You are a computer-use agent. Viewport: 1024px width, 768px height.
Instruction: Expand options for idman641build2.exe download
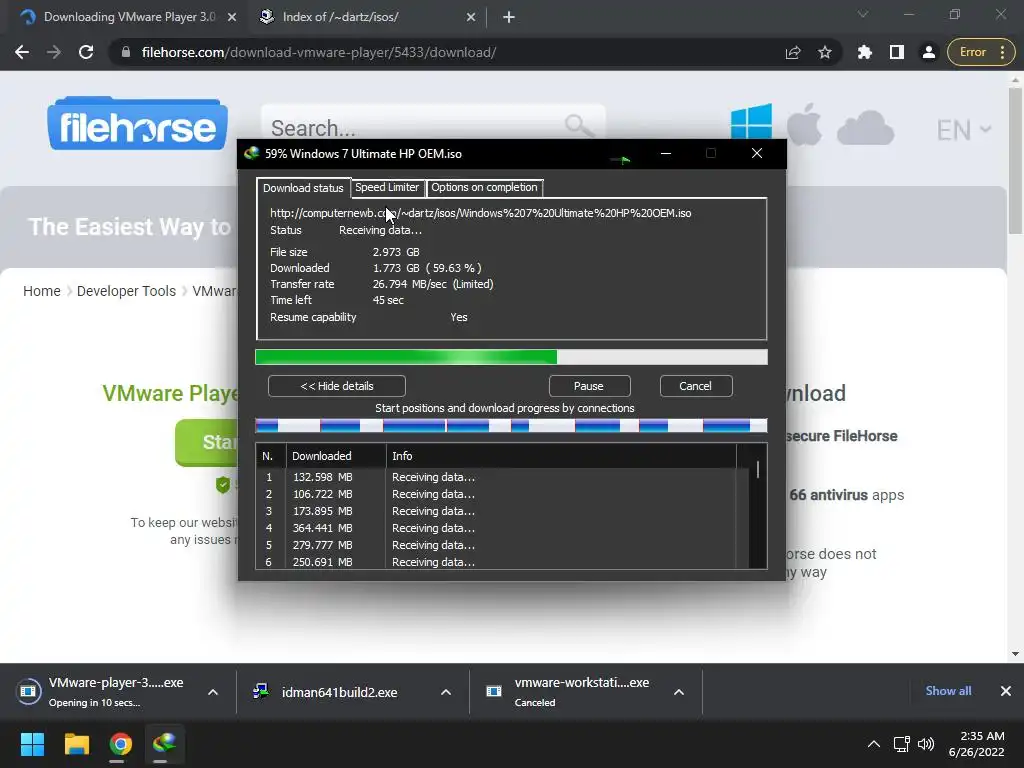[x=446, y=692]
